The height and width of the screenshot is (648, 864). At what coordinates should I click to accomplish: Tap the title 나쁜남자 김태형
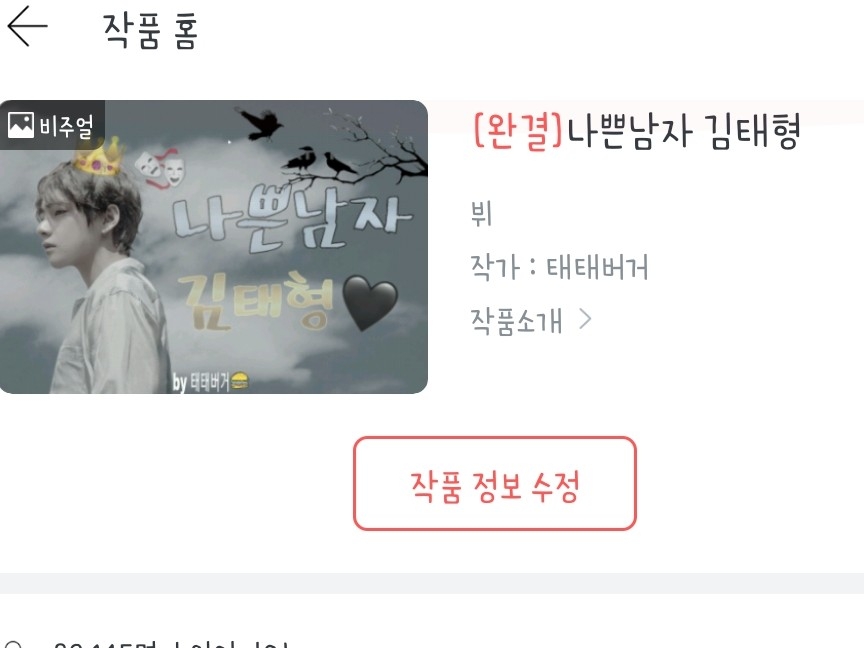pyautogui.click(x=684, y=132)
